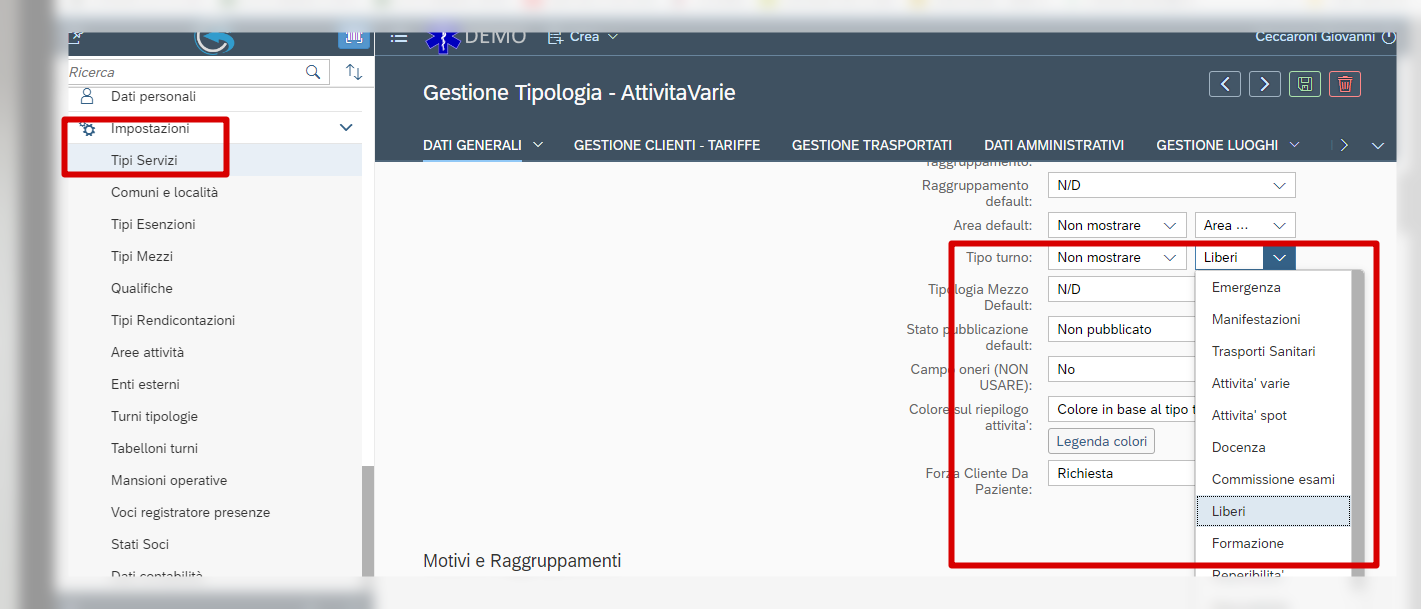Open the Raggruppamento default dropdown
The image size is (1421, 609).
[1171, 185]
